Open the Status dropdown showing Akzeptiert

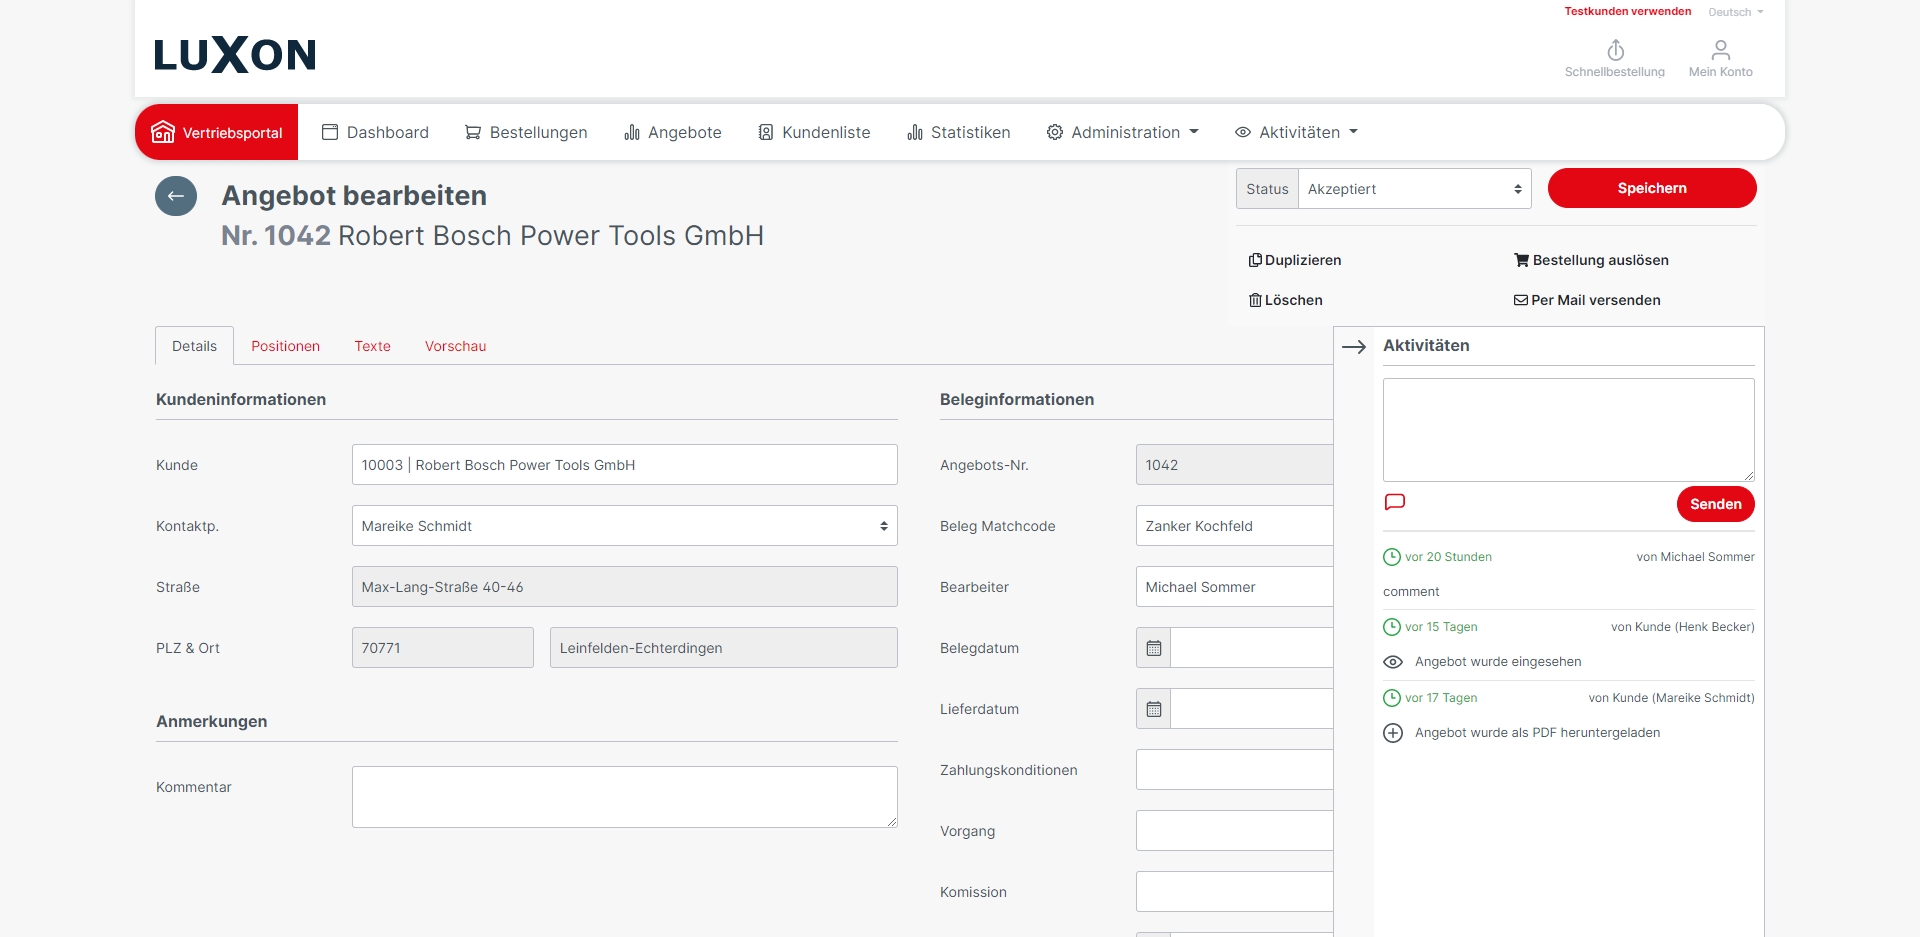click(1413, 189)
